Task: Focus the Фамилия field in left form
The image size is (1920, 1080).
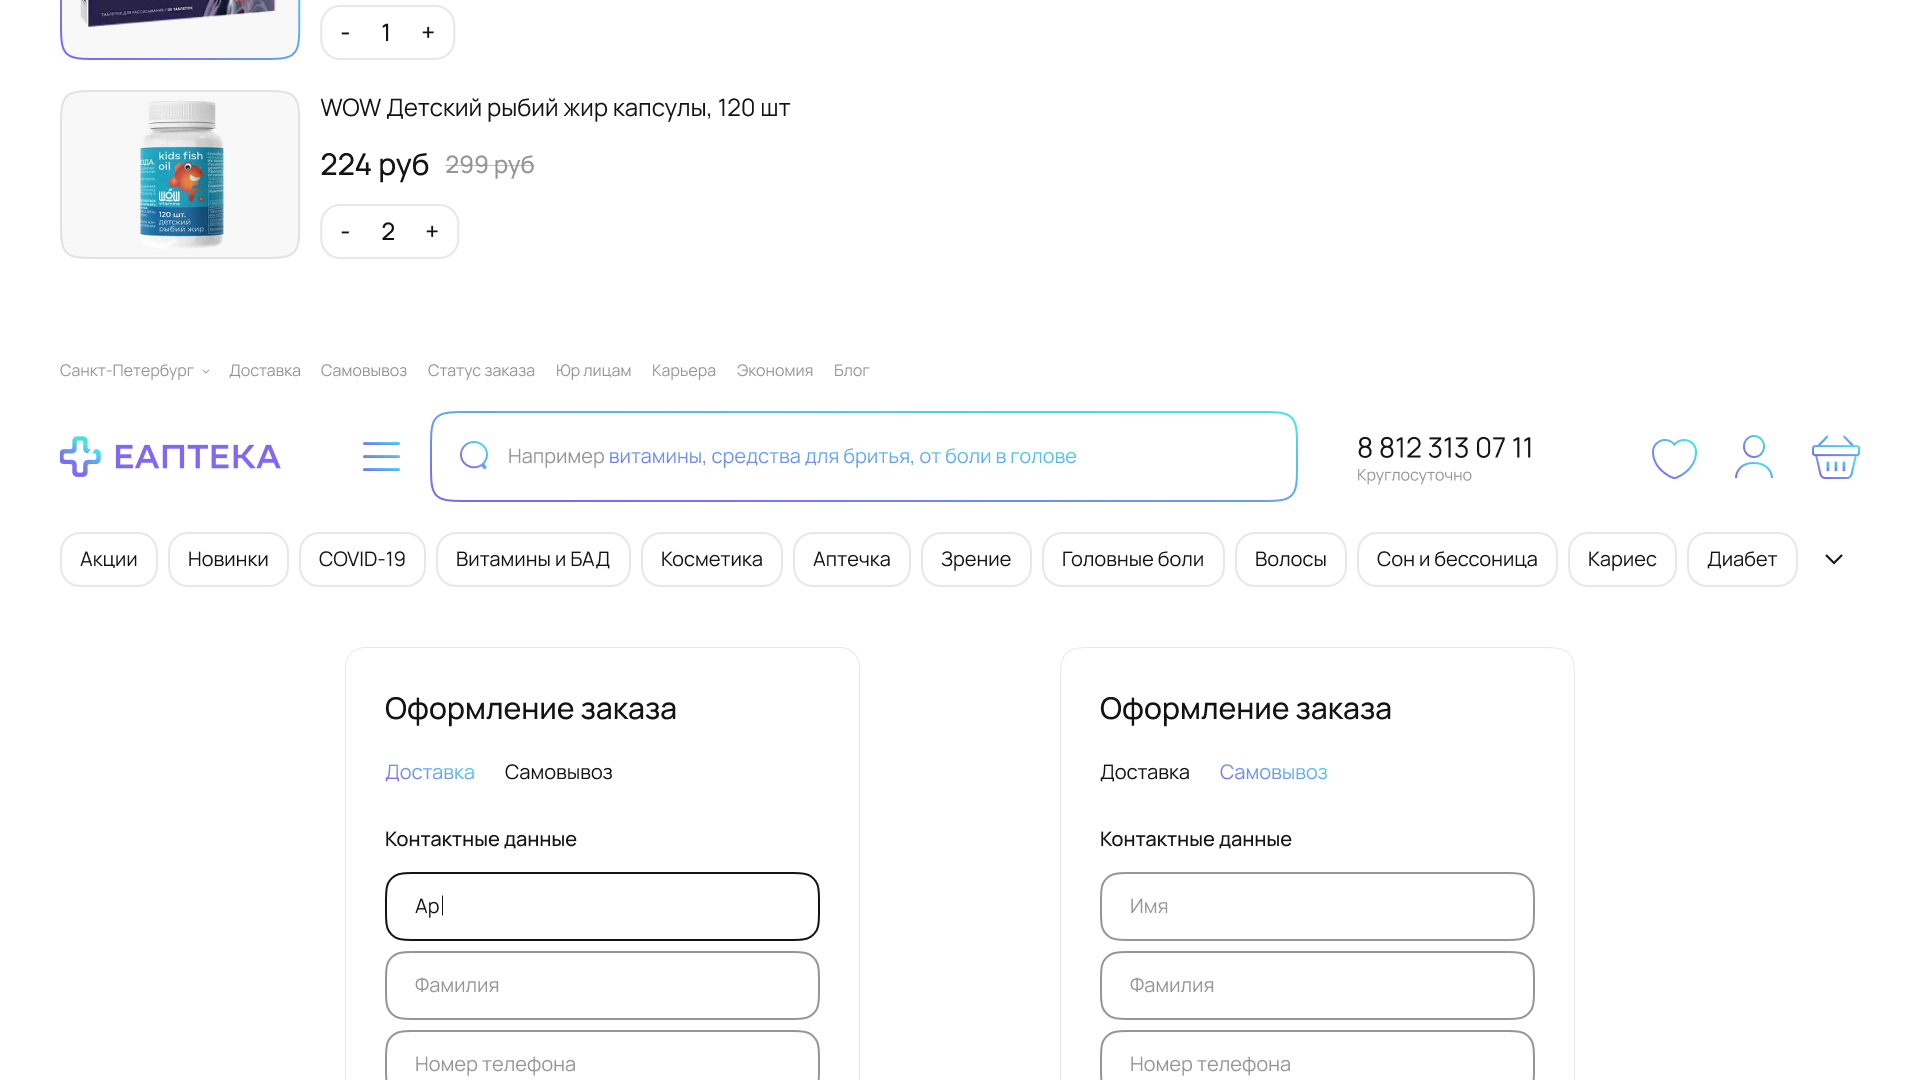Action: pos(602,985)
